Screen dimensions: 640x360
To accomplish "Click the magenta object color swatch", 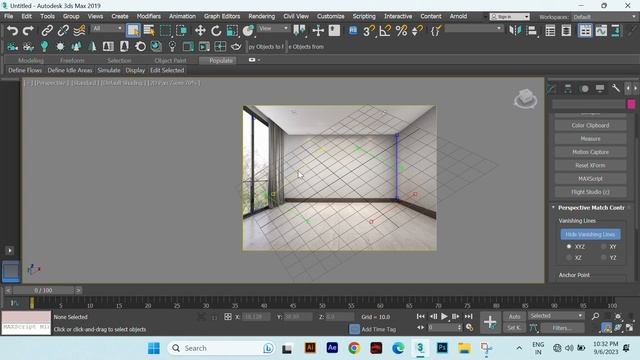I will tap(631, 104).
